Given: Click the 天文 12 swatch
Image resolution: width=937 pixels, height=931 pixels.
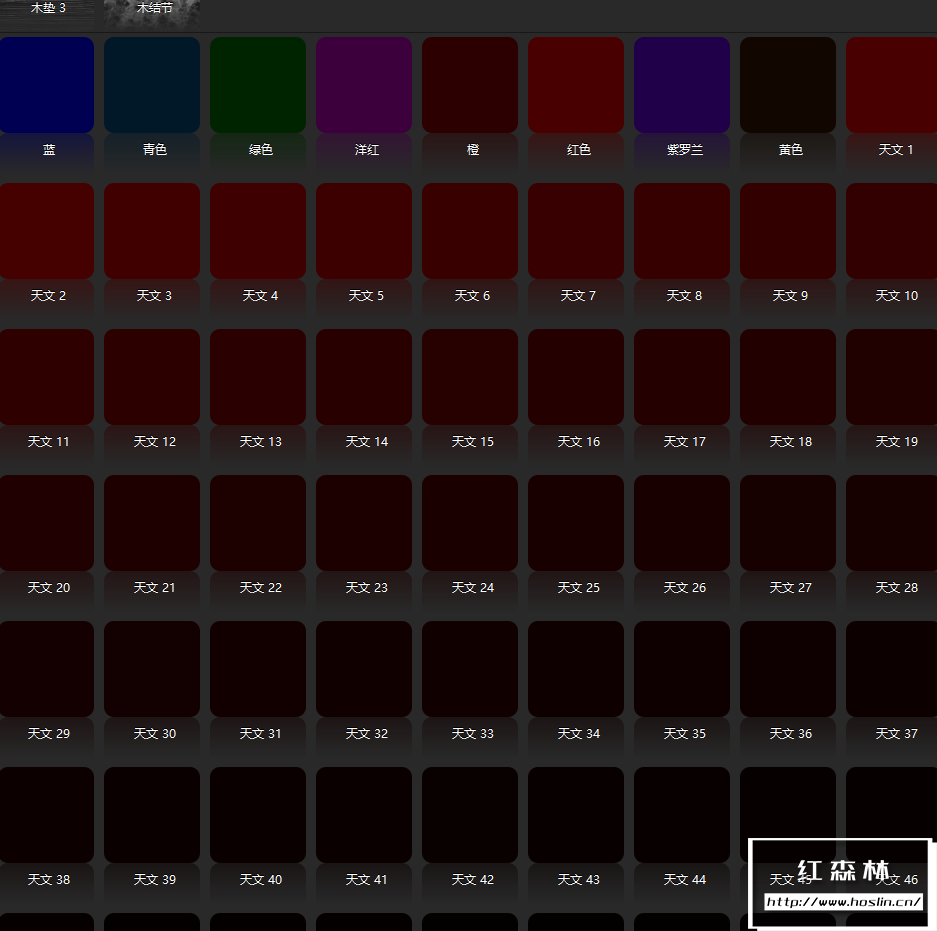Looking at the screenshot, I should [x=152, y=376].
